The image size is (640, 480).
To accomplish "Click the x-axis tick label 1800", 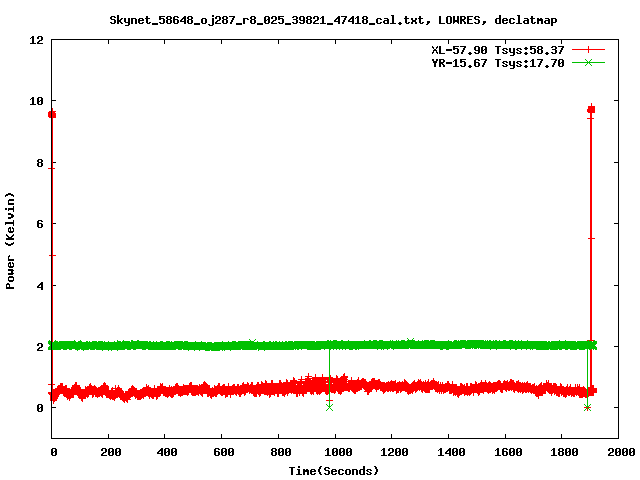I will [564, 452].
